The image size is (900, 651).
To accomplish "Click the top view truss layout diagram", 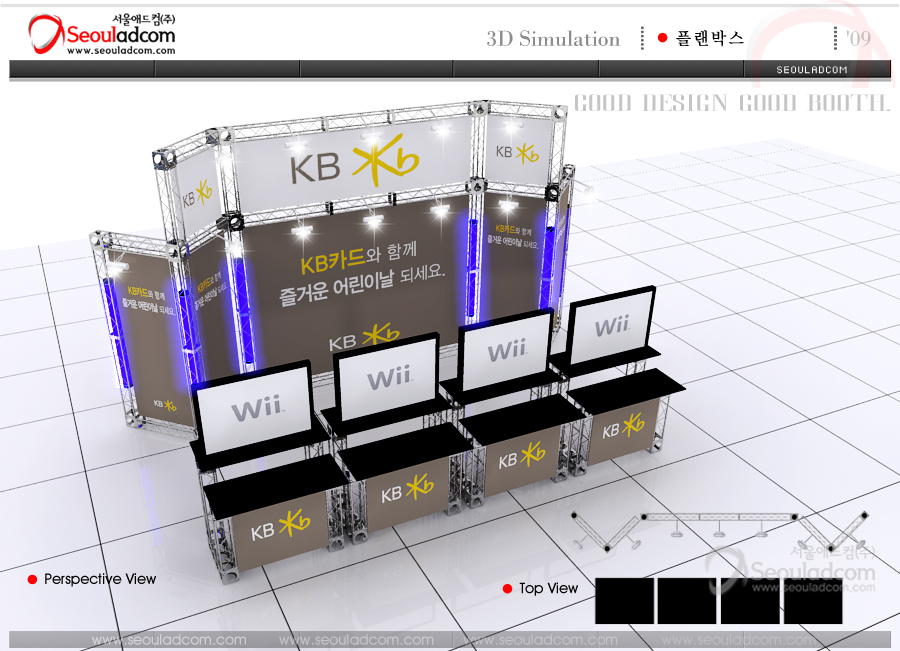I will pos(719,530).
